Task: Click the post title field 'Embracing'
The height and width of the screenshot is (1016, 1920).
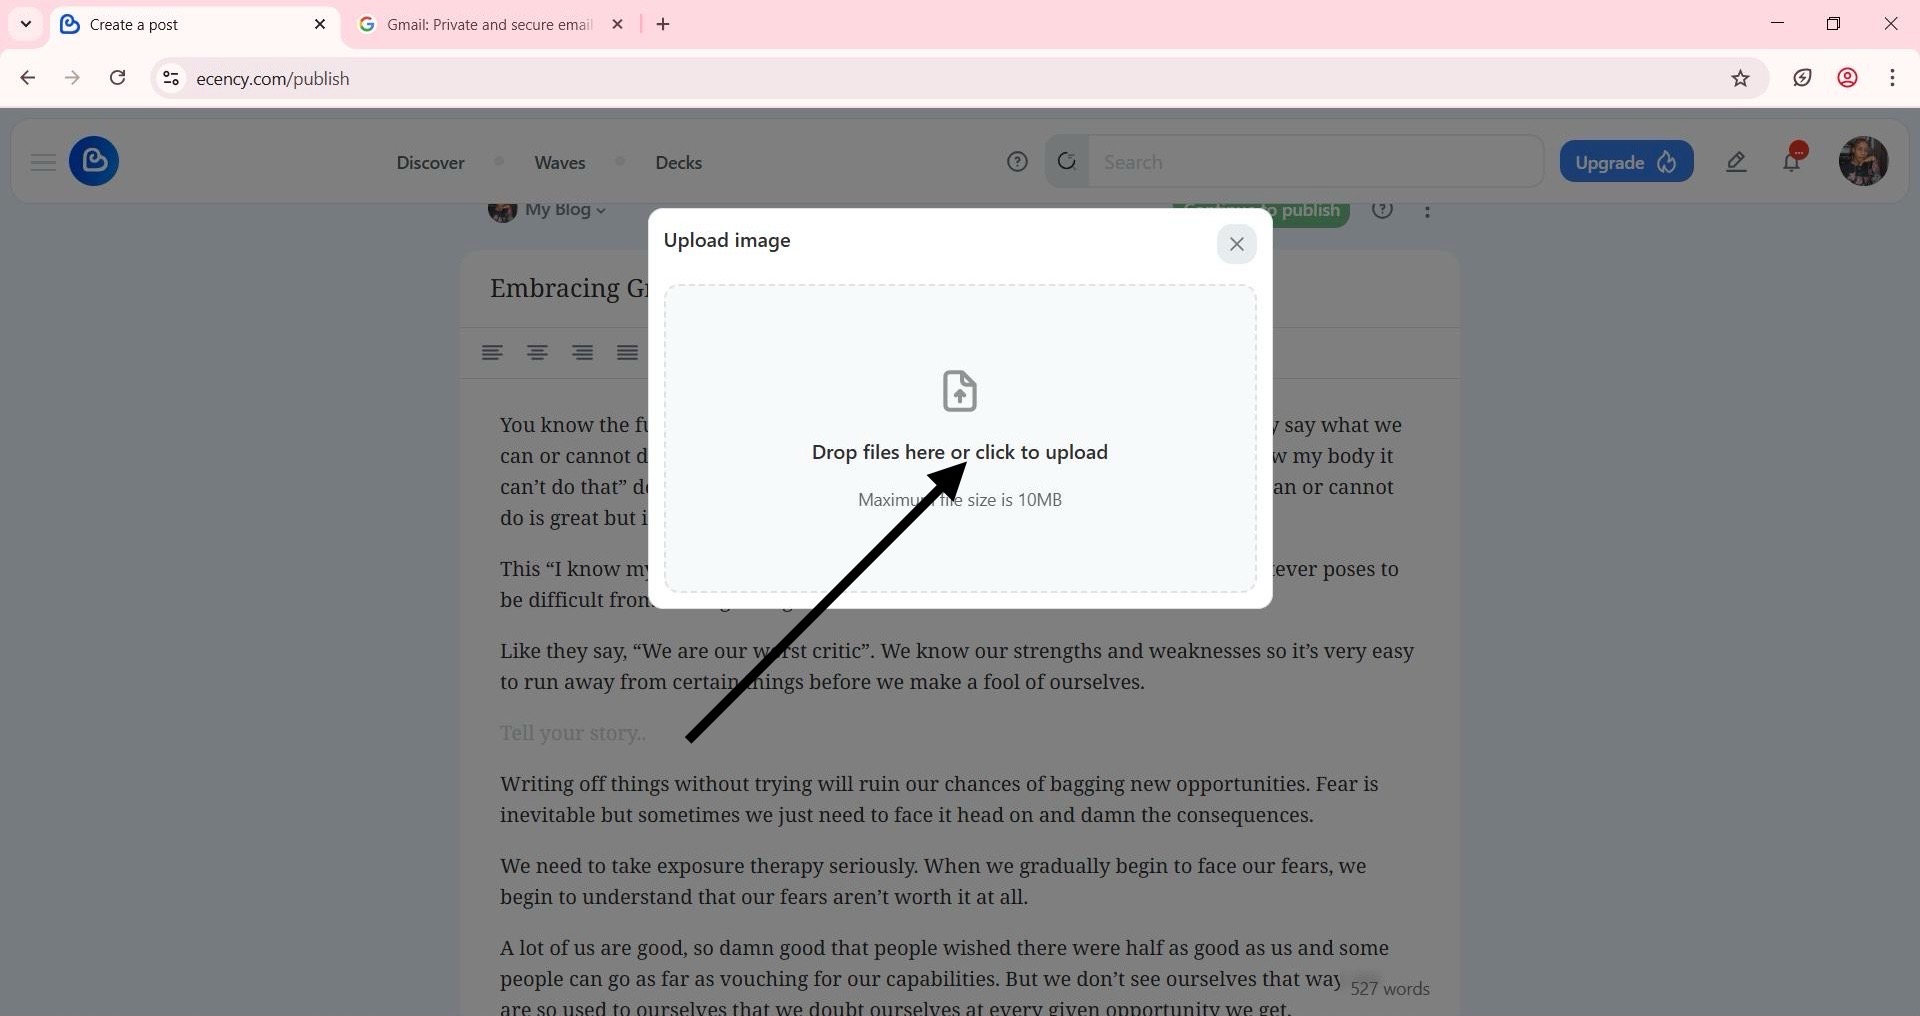Action: (x=568, y=288)
